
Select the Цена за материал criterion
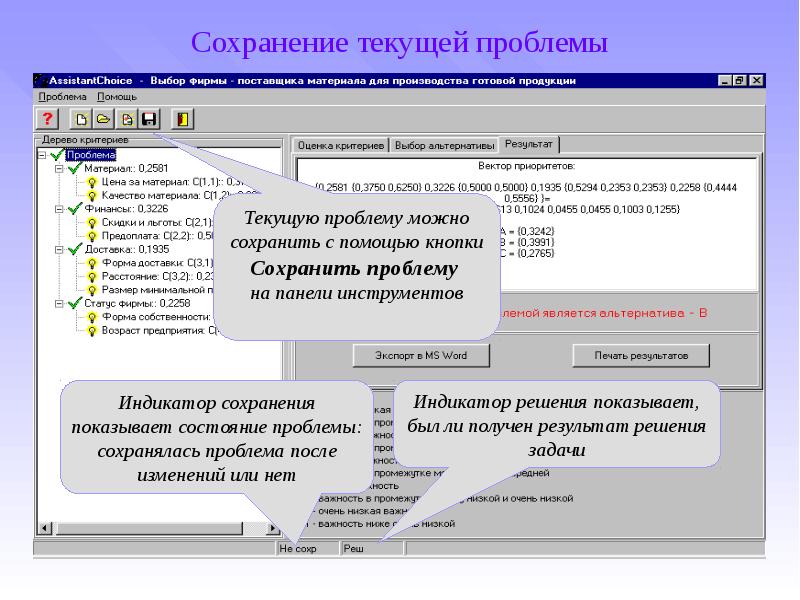click(173, 182)
